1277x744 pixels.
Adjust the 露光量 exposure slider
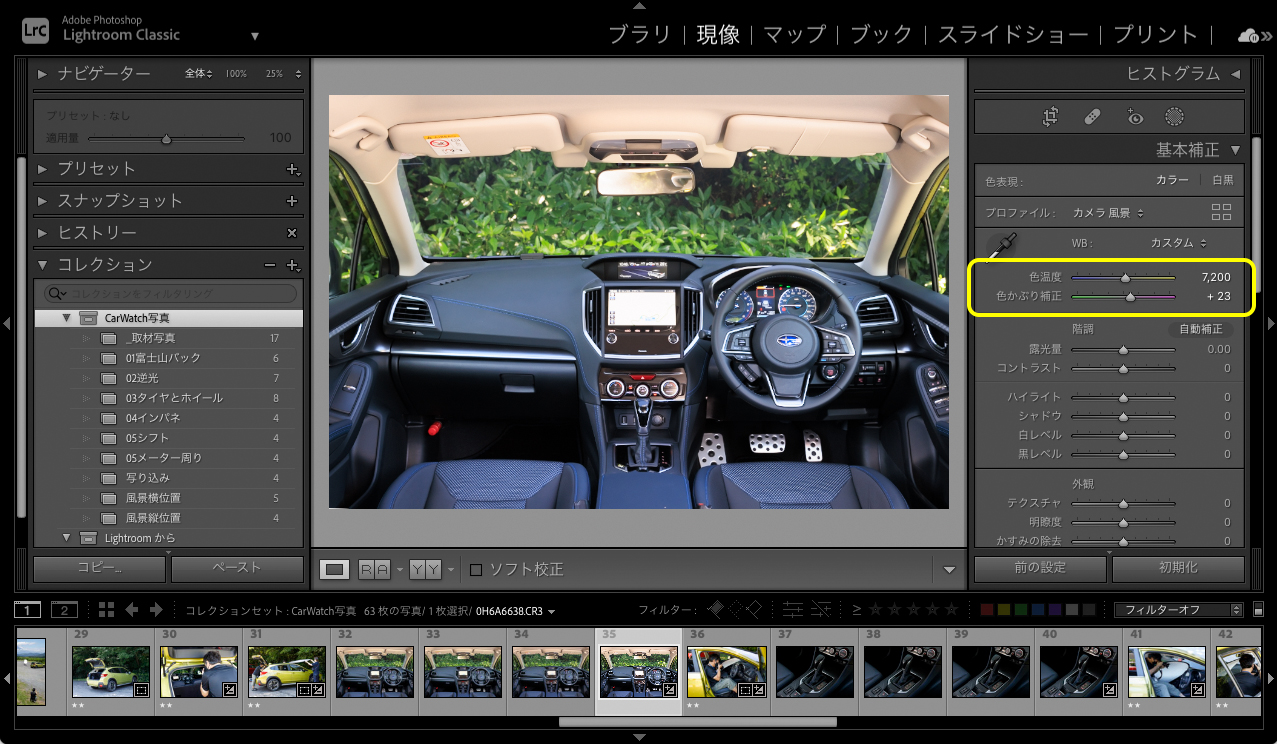(1124, 349)
